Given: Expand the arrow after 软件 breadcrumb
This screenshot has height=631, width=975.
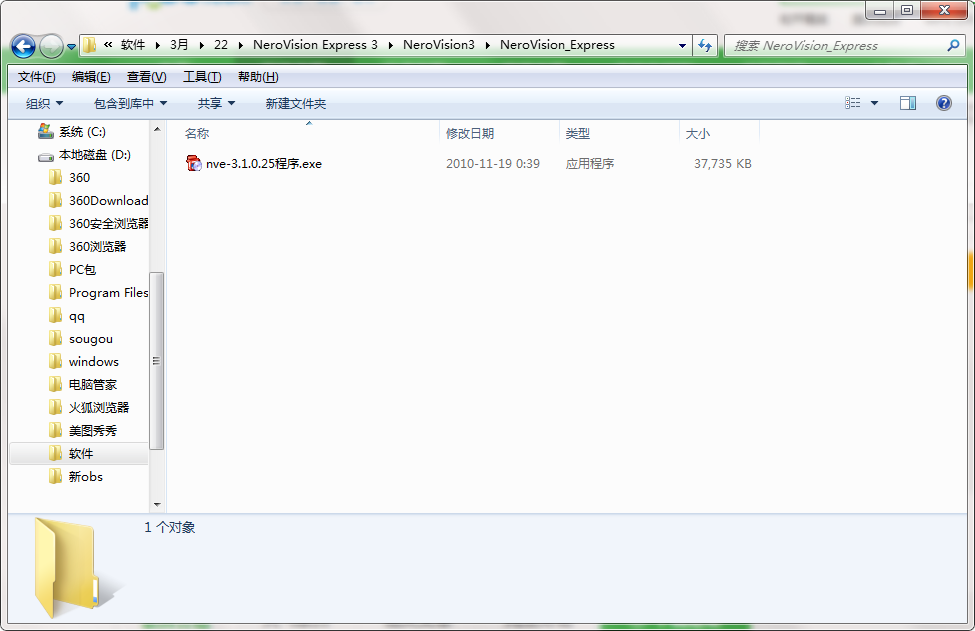Looking at the screenshot, I should tap(157, 45).
